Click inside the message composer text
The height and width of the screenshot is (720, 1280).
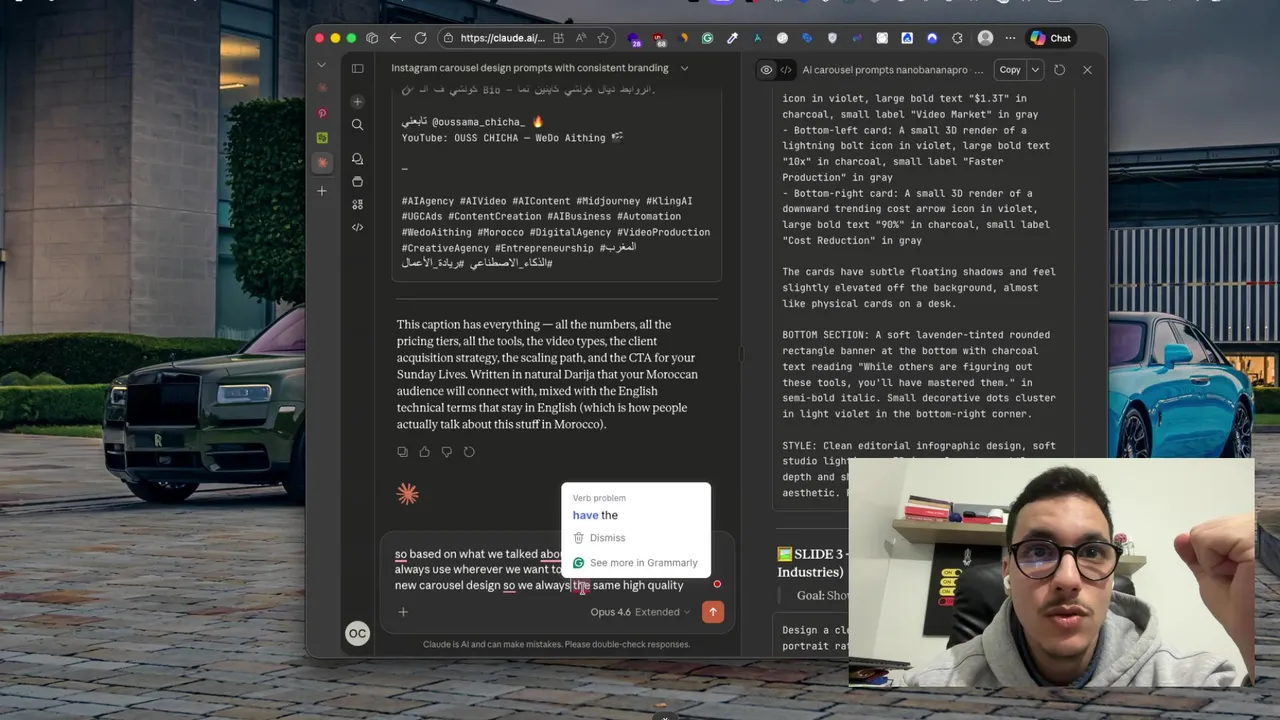click(539, 569)
